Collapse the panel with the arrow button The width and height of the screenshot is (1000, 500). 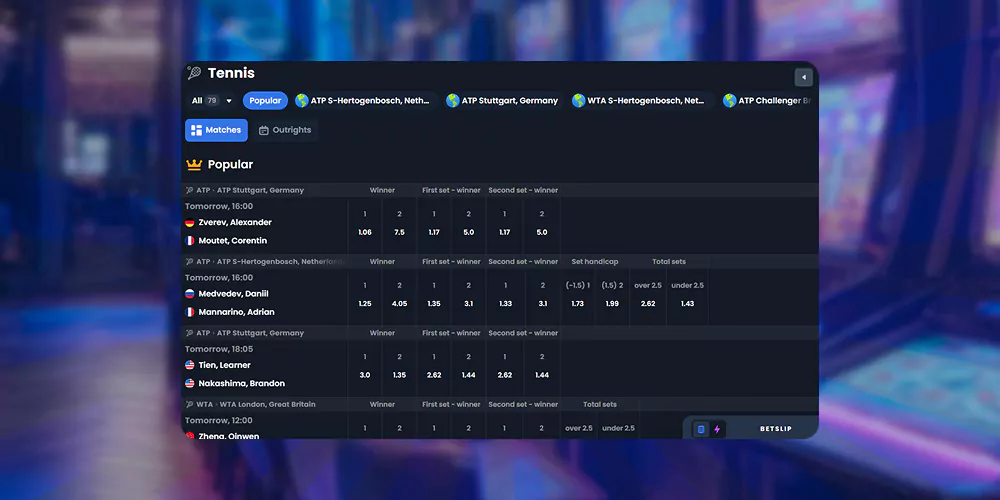[804, 77]
